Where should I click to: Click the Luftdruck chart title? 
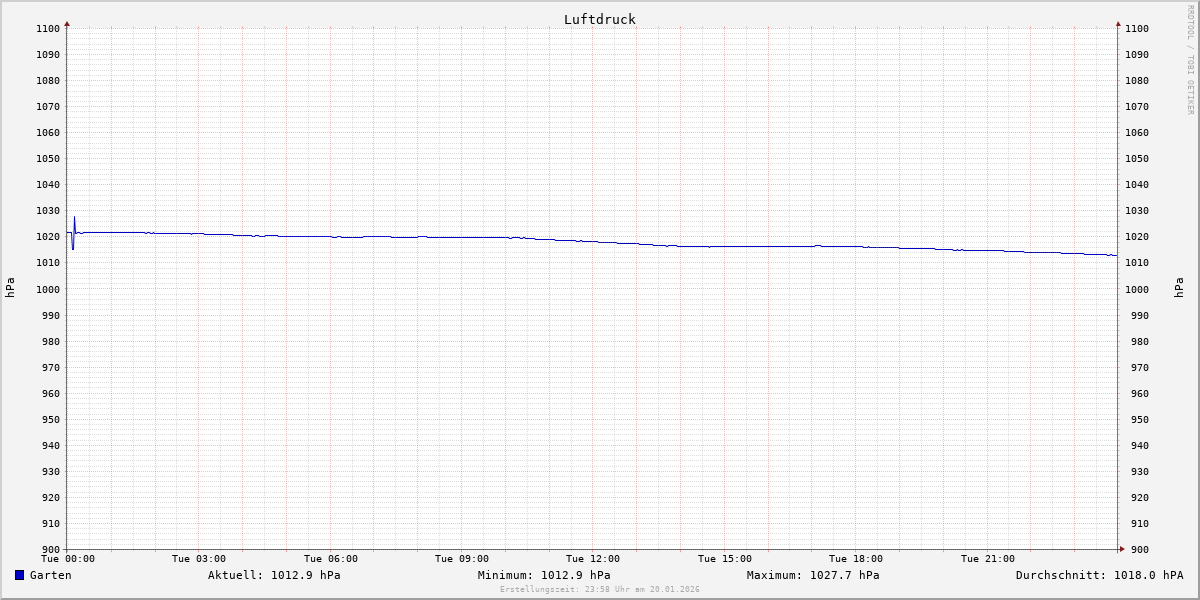click(599, 19)
